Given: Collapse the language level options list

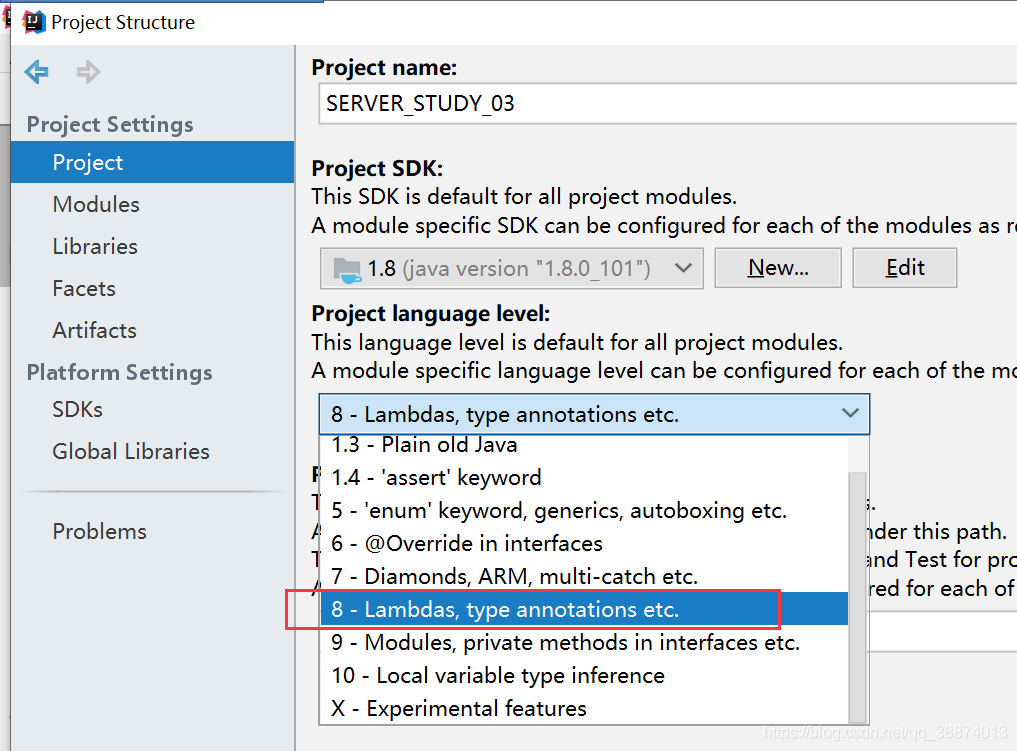Looking at the screenshot, I should pos(850,413).
